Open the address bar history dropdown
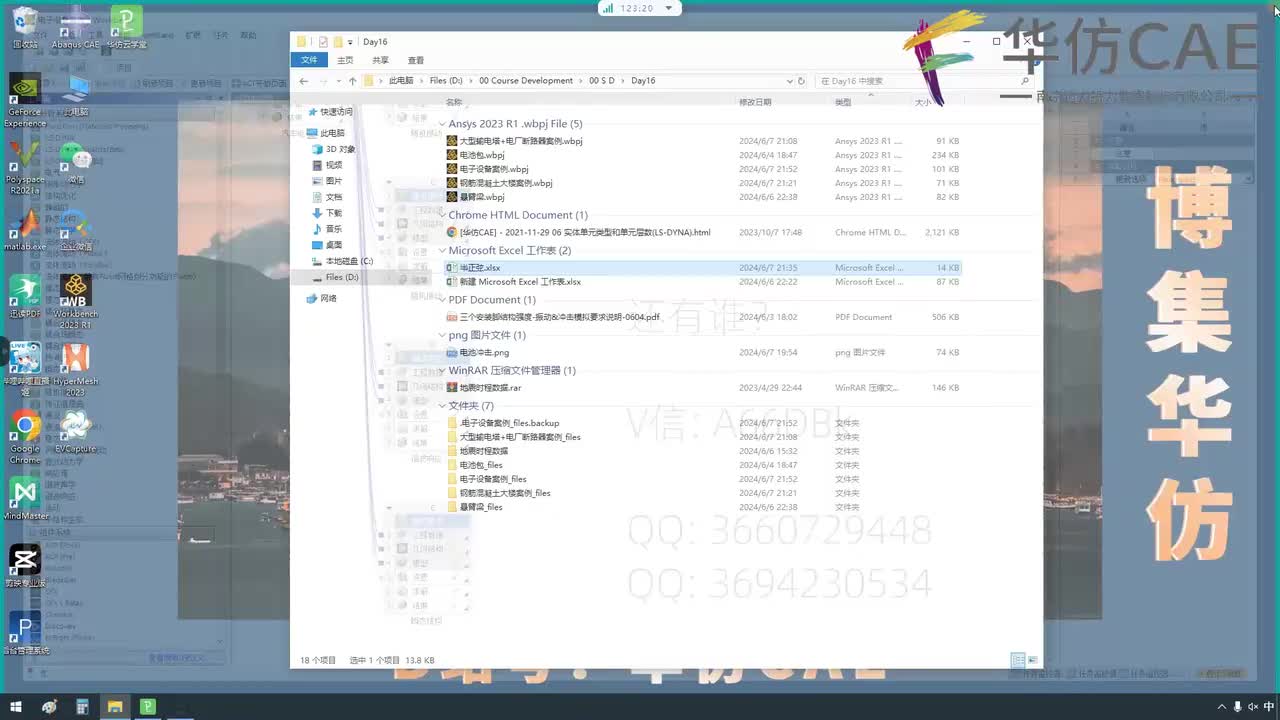This screenshot has height=720, width=1280. [789, 81]
